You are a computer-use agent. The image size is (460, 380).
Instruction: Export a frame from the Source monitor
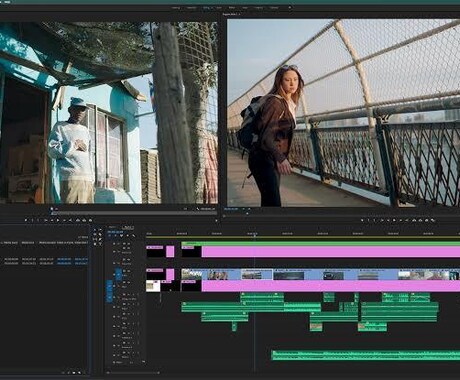tap(90, 220)
